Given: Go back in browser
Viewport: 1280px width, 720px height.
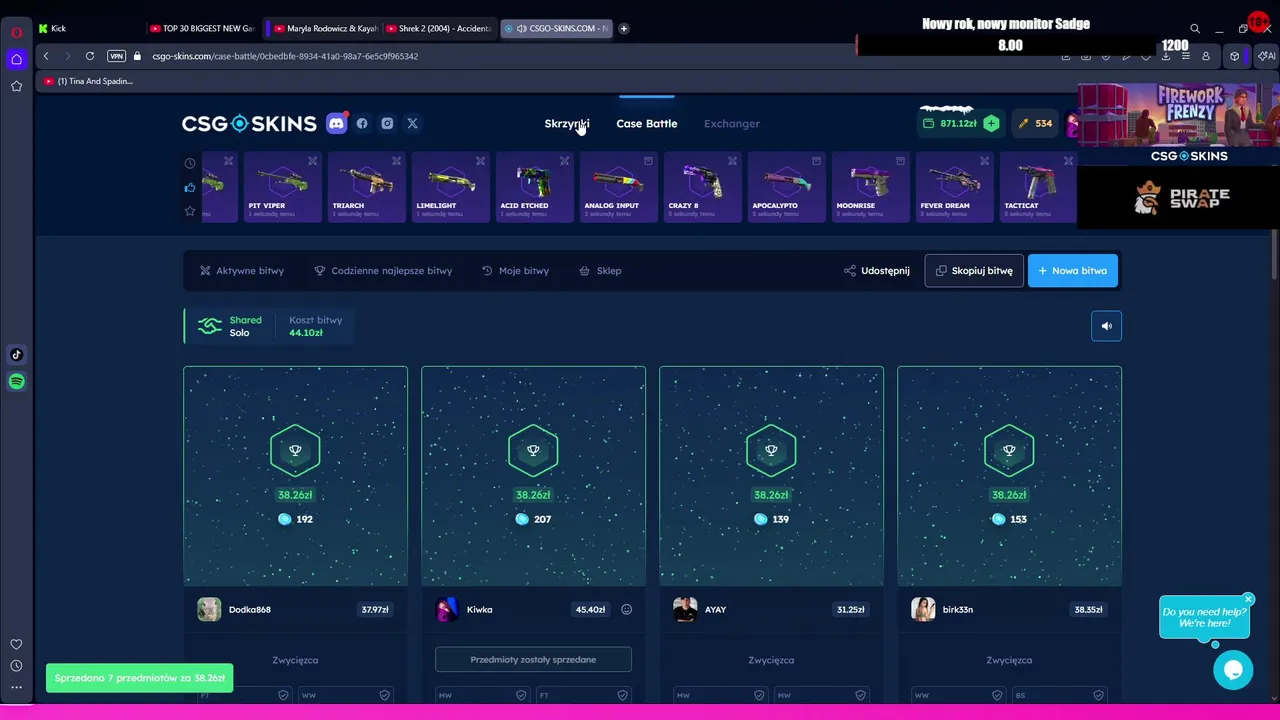Looking at the screenshot, I should point(46,56).
